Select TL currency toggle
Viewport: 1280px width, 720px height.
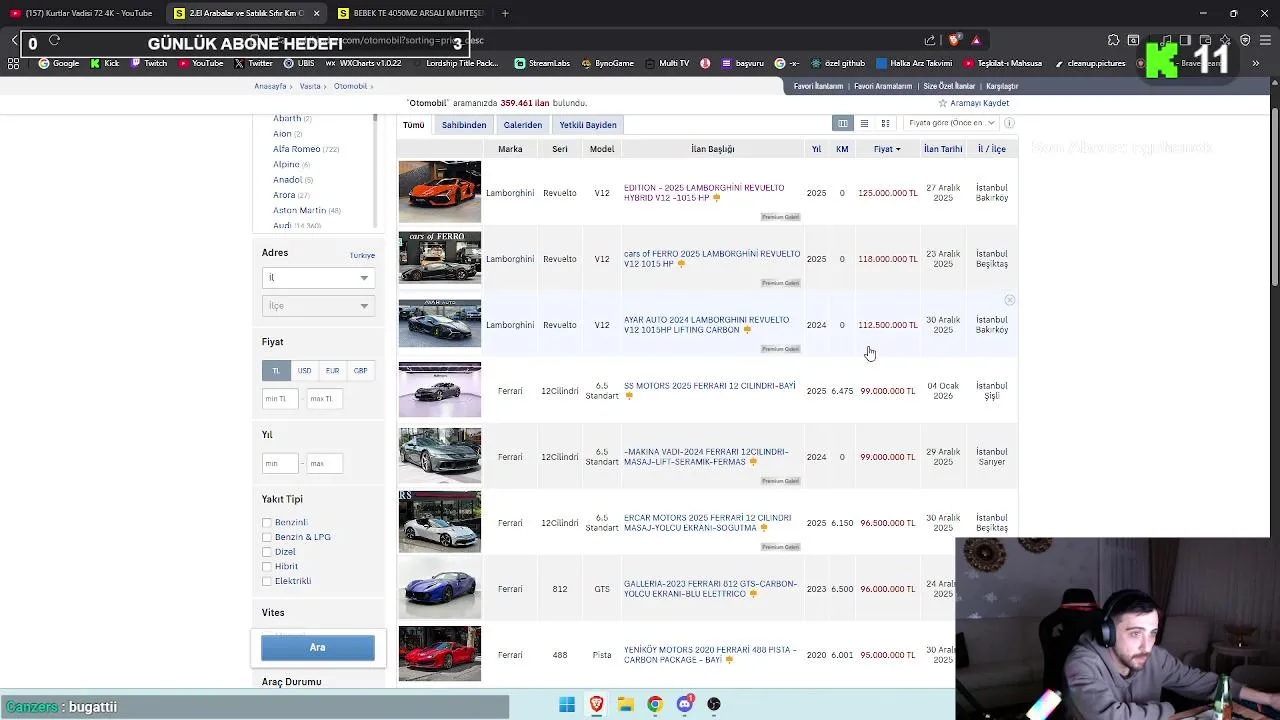pos(276,370)
